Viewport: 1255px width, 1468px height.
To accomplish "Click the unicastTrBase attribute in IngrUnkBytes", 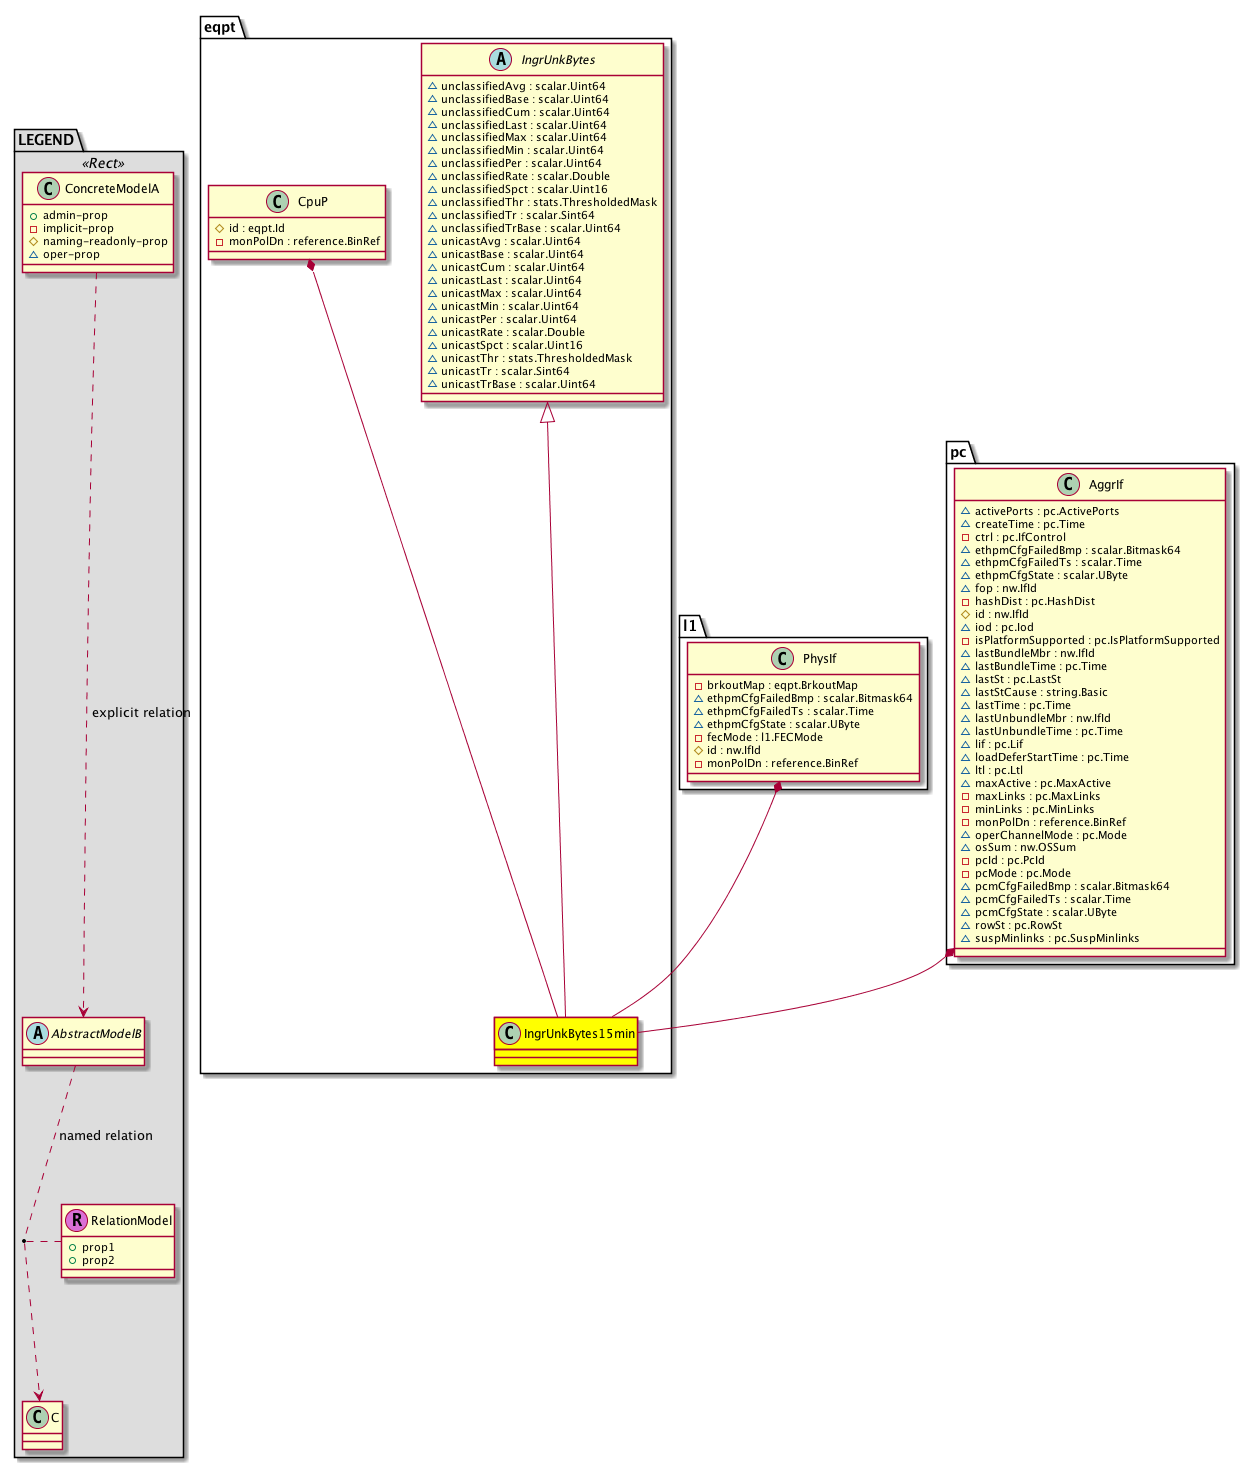I will 517,385.
